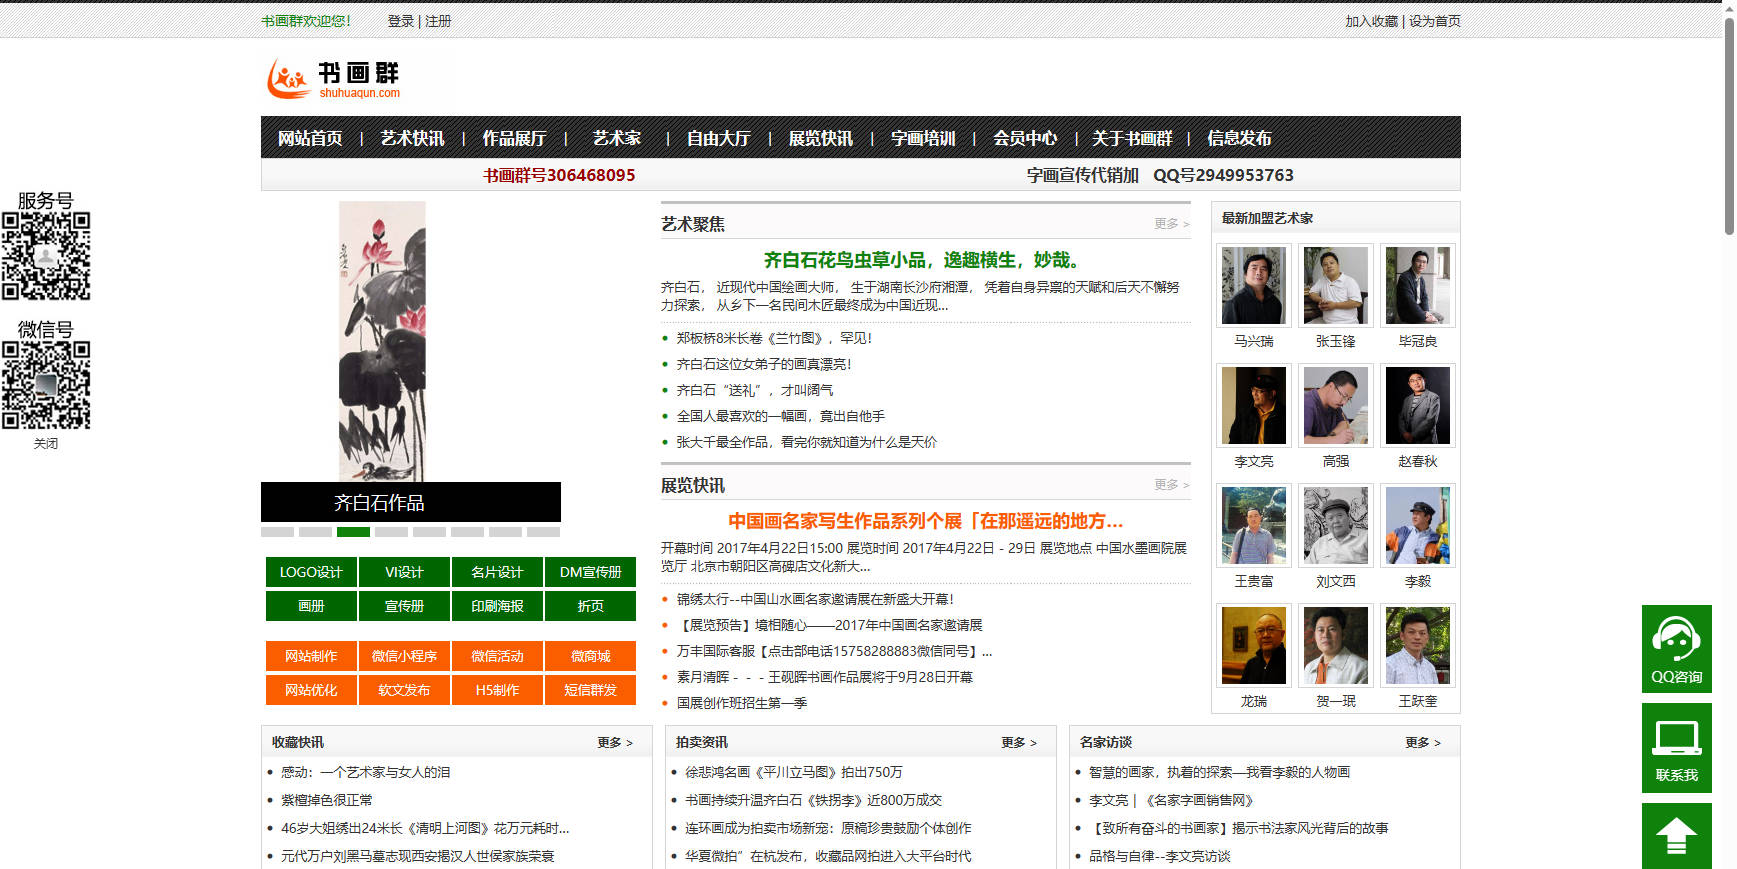Click the LOGO设计 button
The height and width of the screenshot is (869, 1737).
click(x=311, y=572)
